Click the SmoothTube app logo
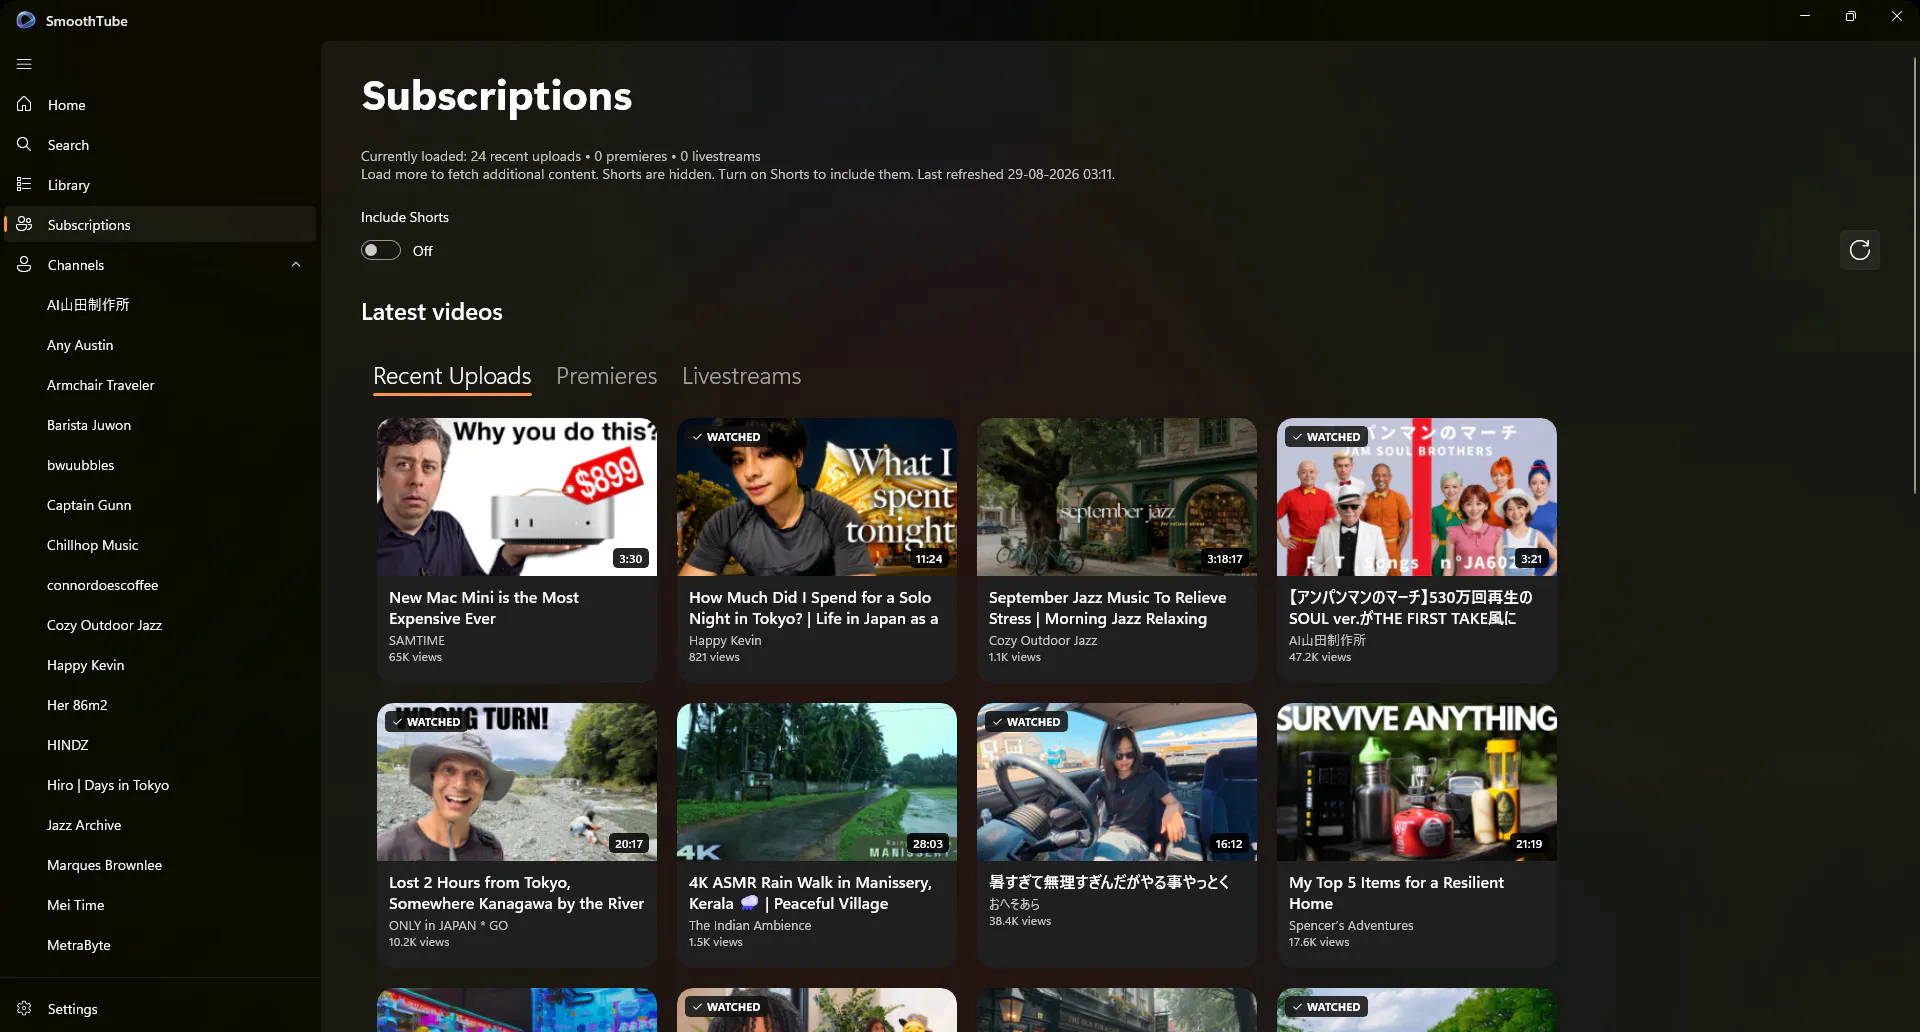This screenshot has height=1032, width=1920. [26, 20]
